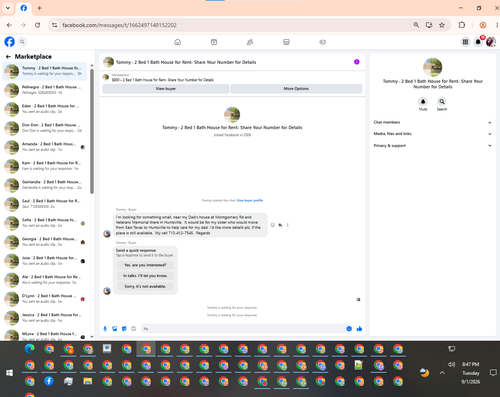Image resolution: width=500 pixels, height=397 pixels.
Task: Mute this conversation with the bell icon
Action: (423, 102)
